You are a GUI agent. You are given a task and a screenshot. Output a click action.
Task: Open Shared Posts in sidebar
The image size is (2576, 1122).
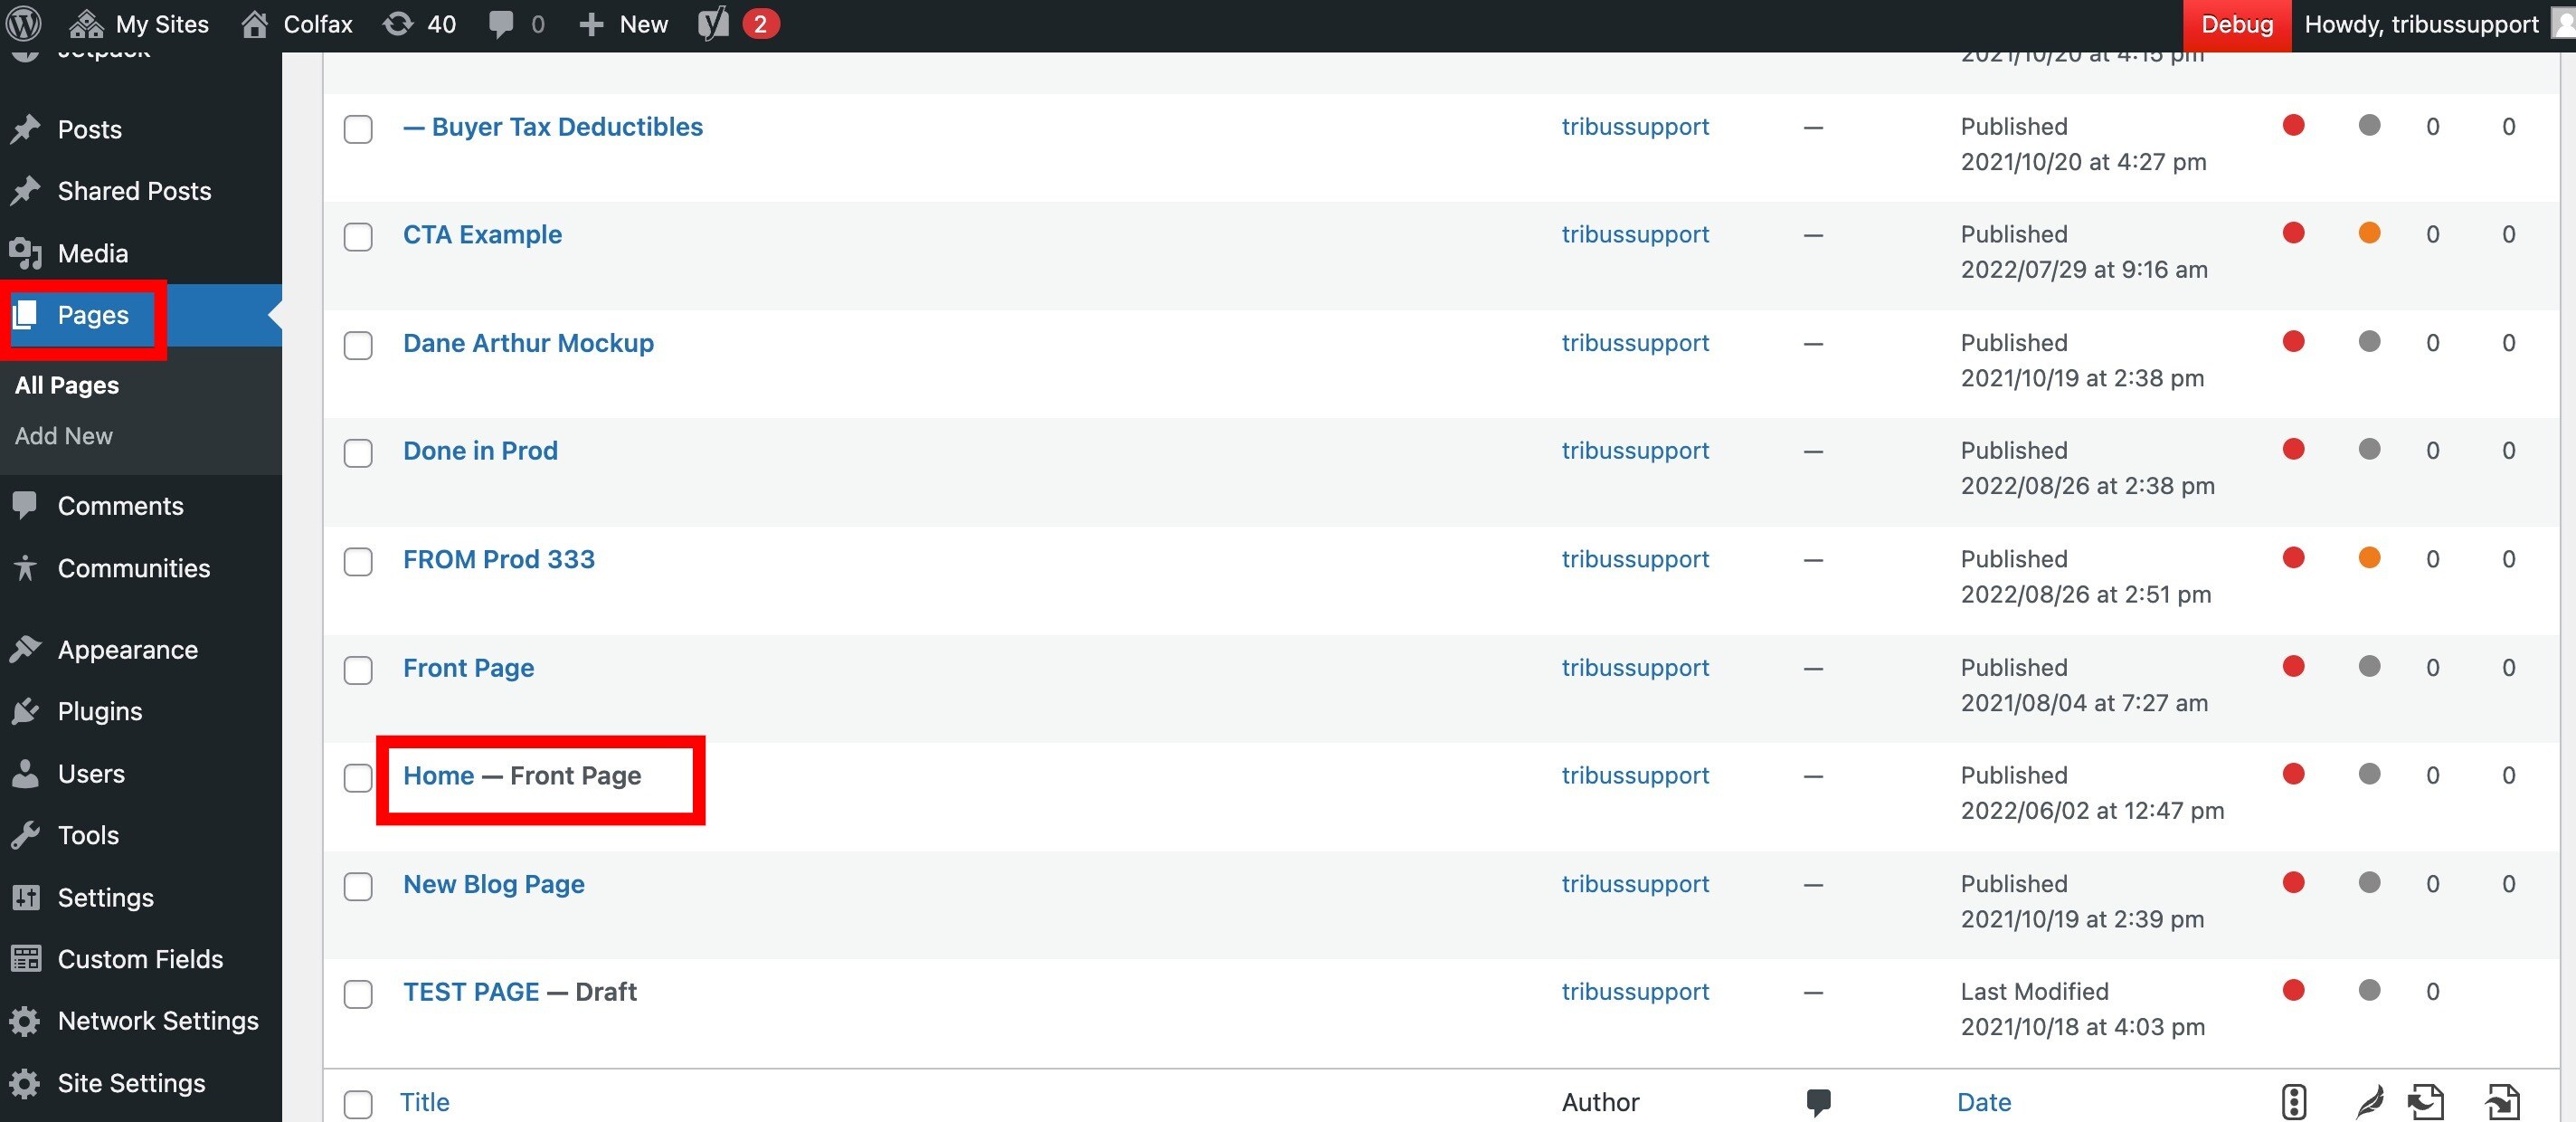click(134, 190)
